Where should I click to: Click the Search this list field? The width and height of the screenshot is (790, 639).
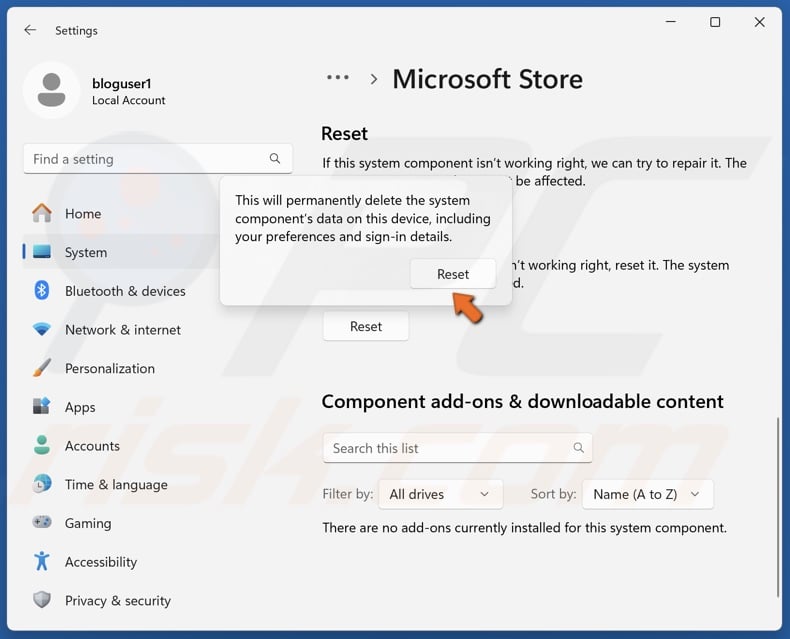pyautogui.click(x=457, y=448)
